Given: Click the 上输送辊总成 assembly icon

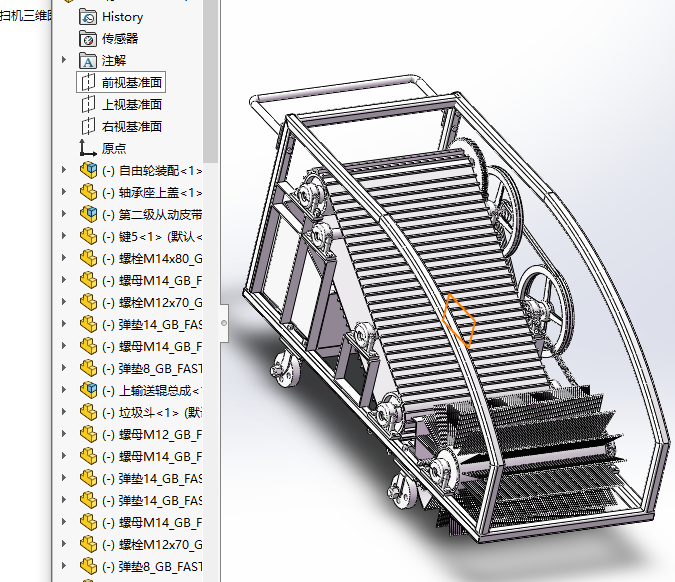Looking at the screenshot, I should [x=88, y=390].
